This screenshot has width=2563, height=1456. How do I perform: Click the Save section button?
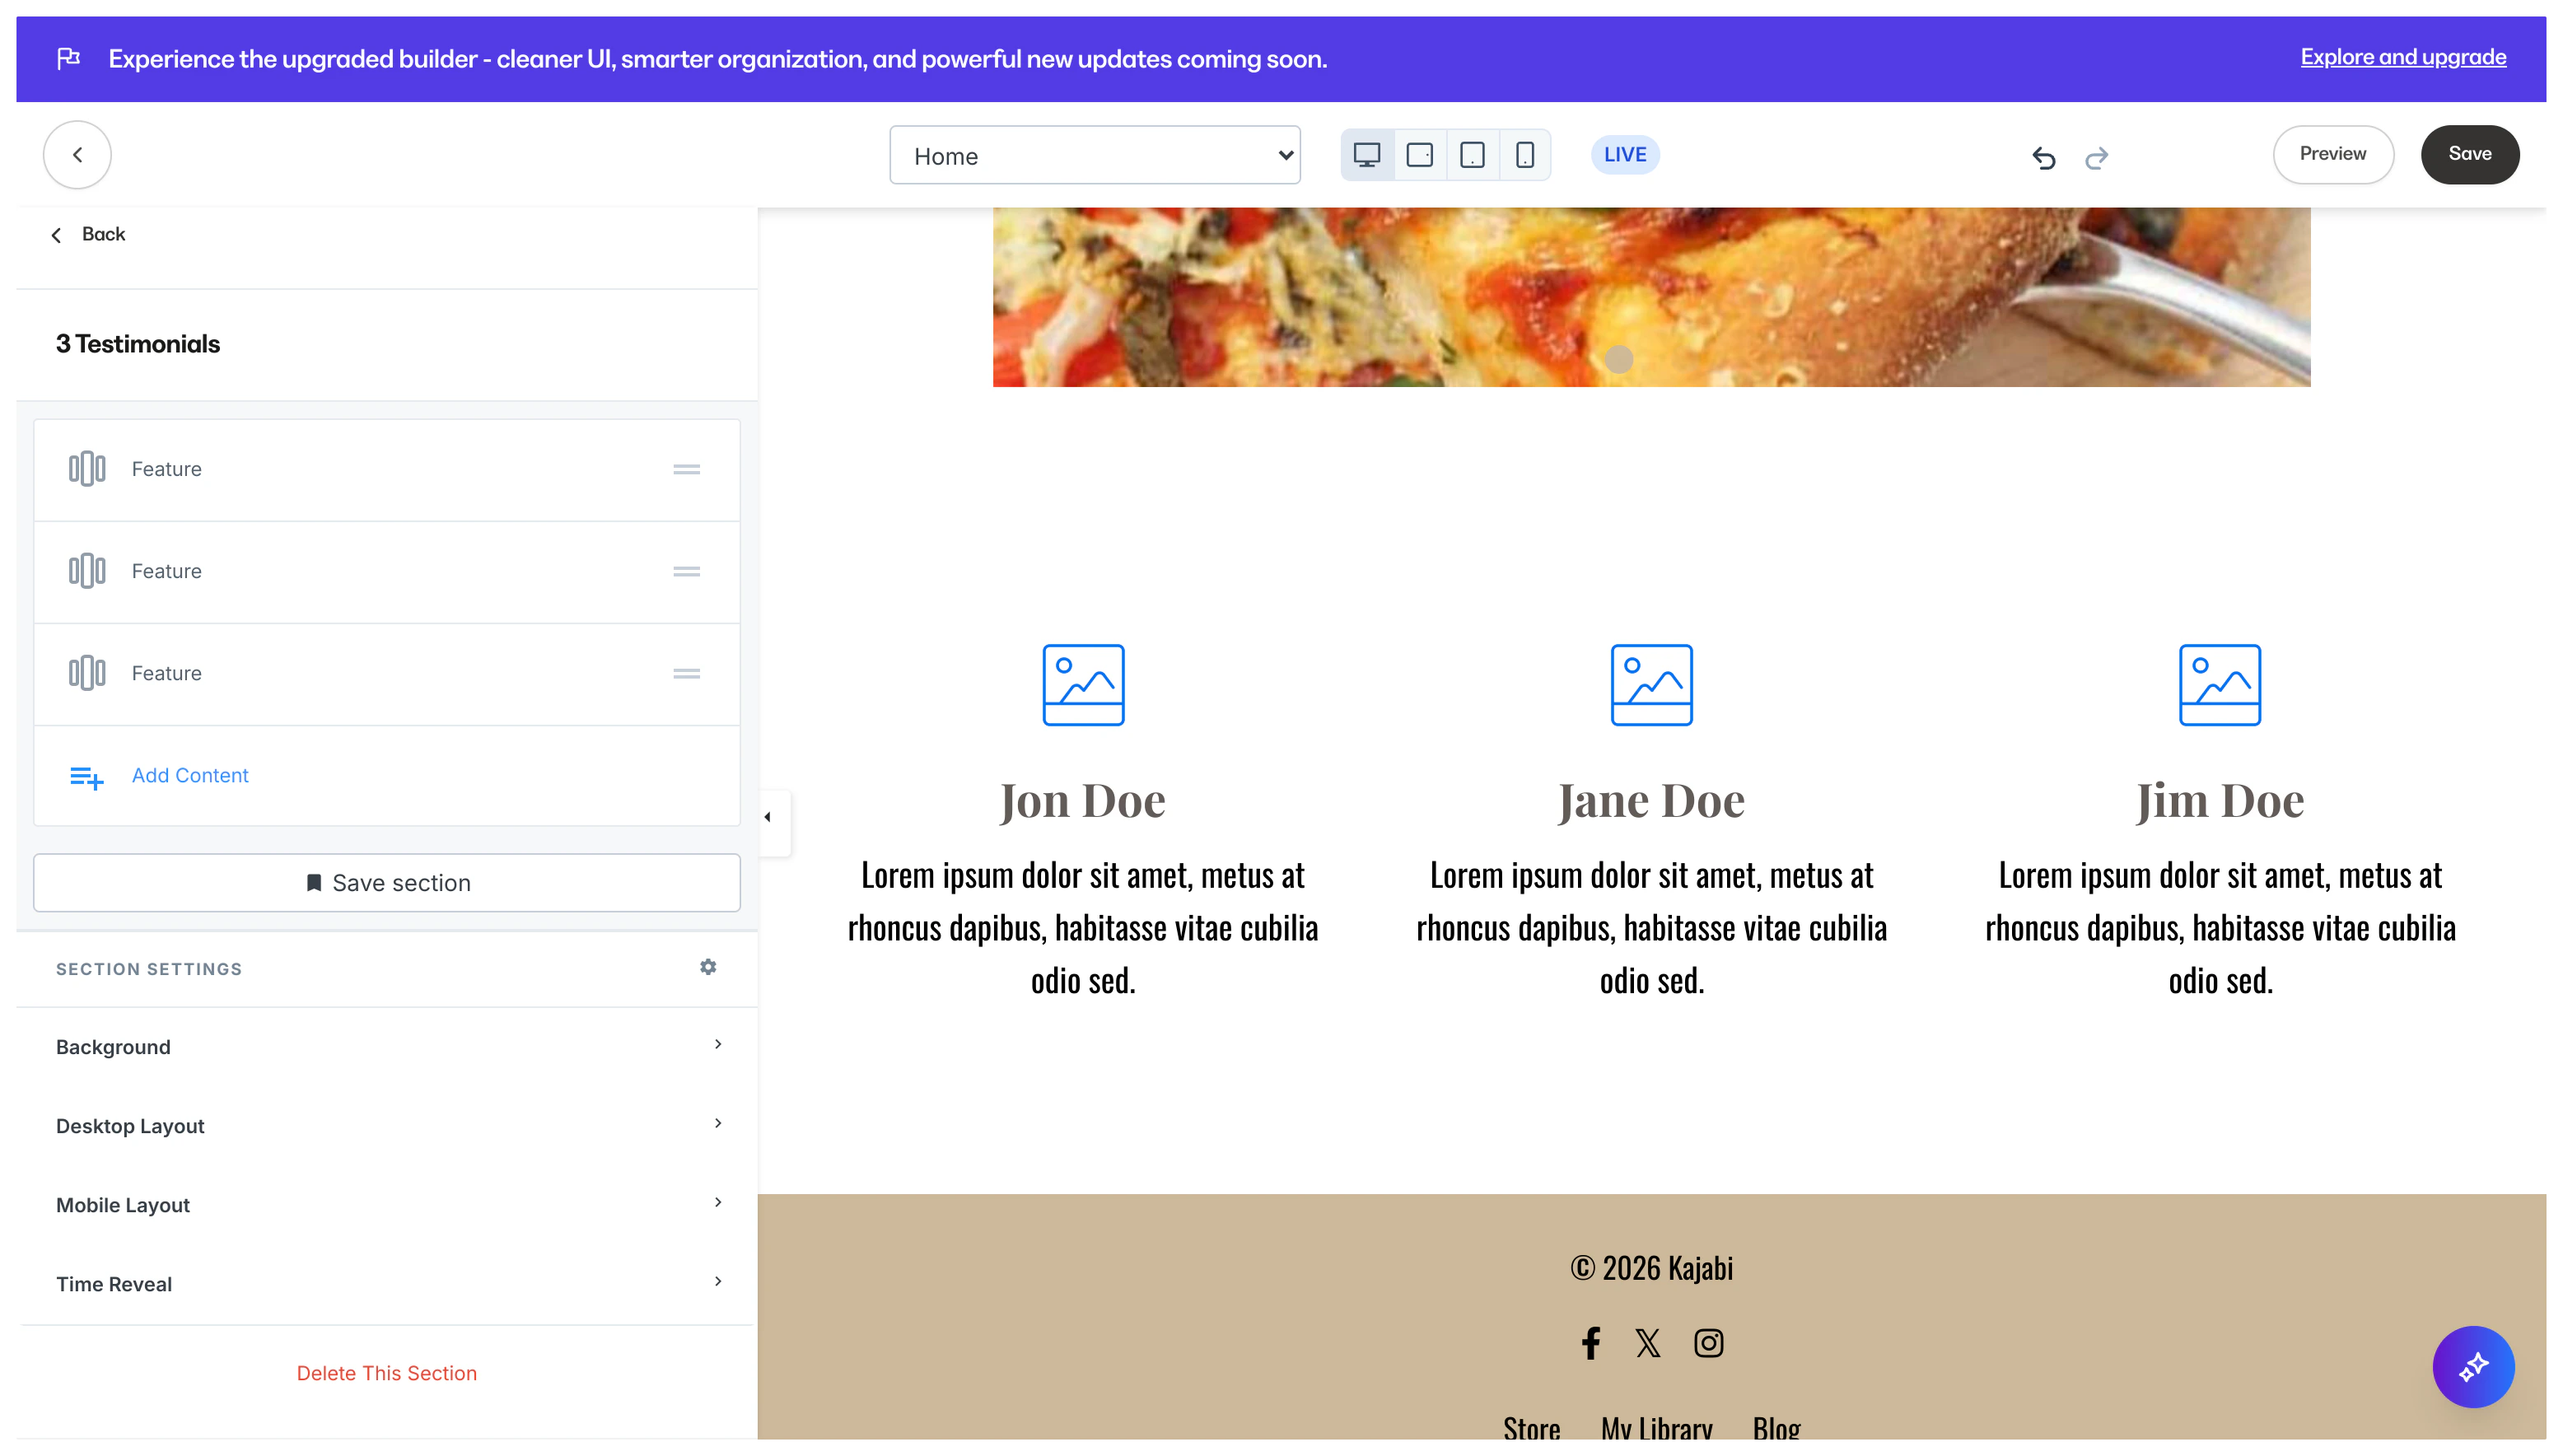coord(387,883)
